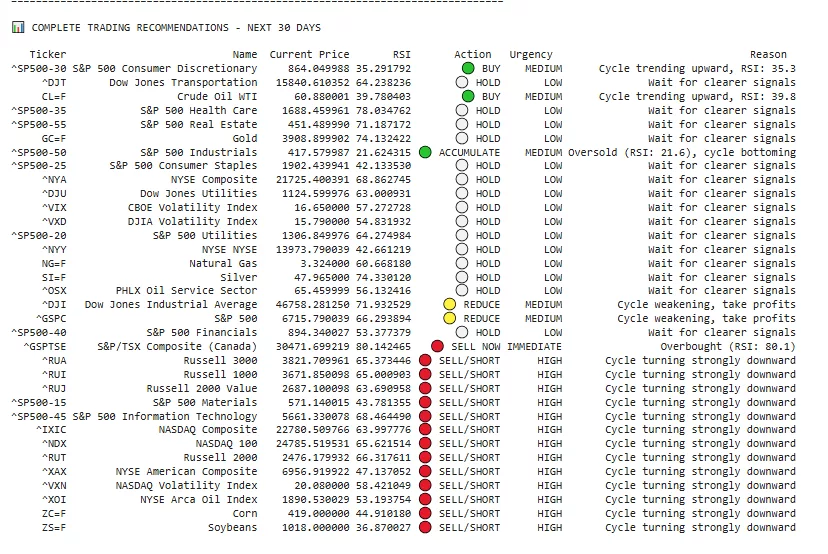Click the Reason column header
The image size is (828, 554).
[x=768, y=55]
